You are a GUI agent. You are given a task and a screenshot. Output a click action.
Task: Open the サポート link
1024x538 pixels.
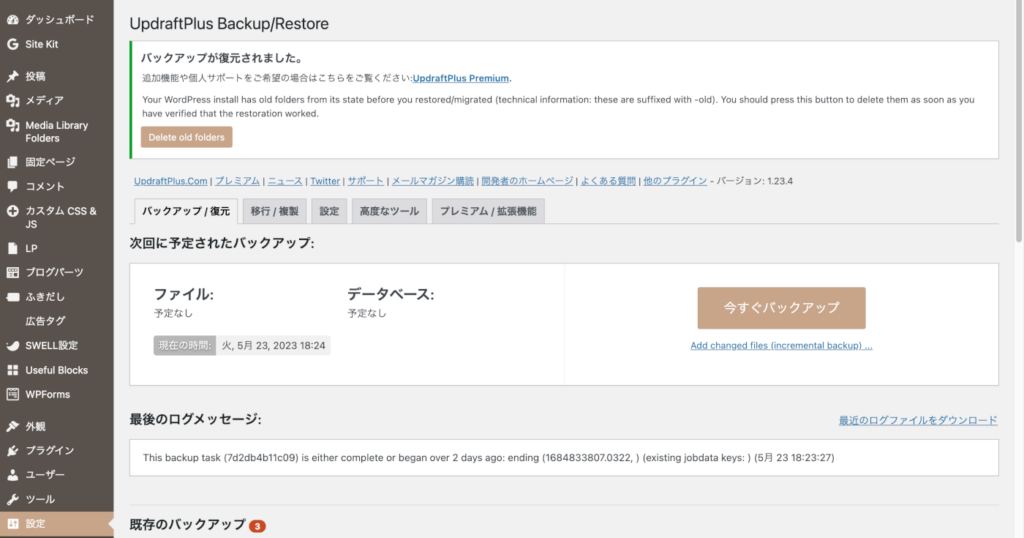coord(365,181)
